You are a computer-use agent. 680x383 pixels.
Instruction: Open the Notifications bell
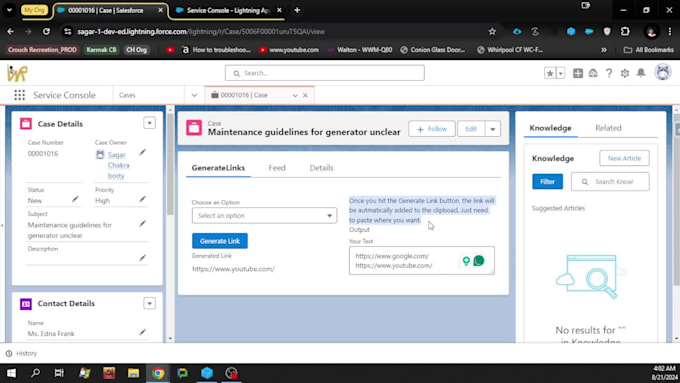pos(641,73)
